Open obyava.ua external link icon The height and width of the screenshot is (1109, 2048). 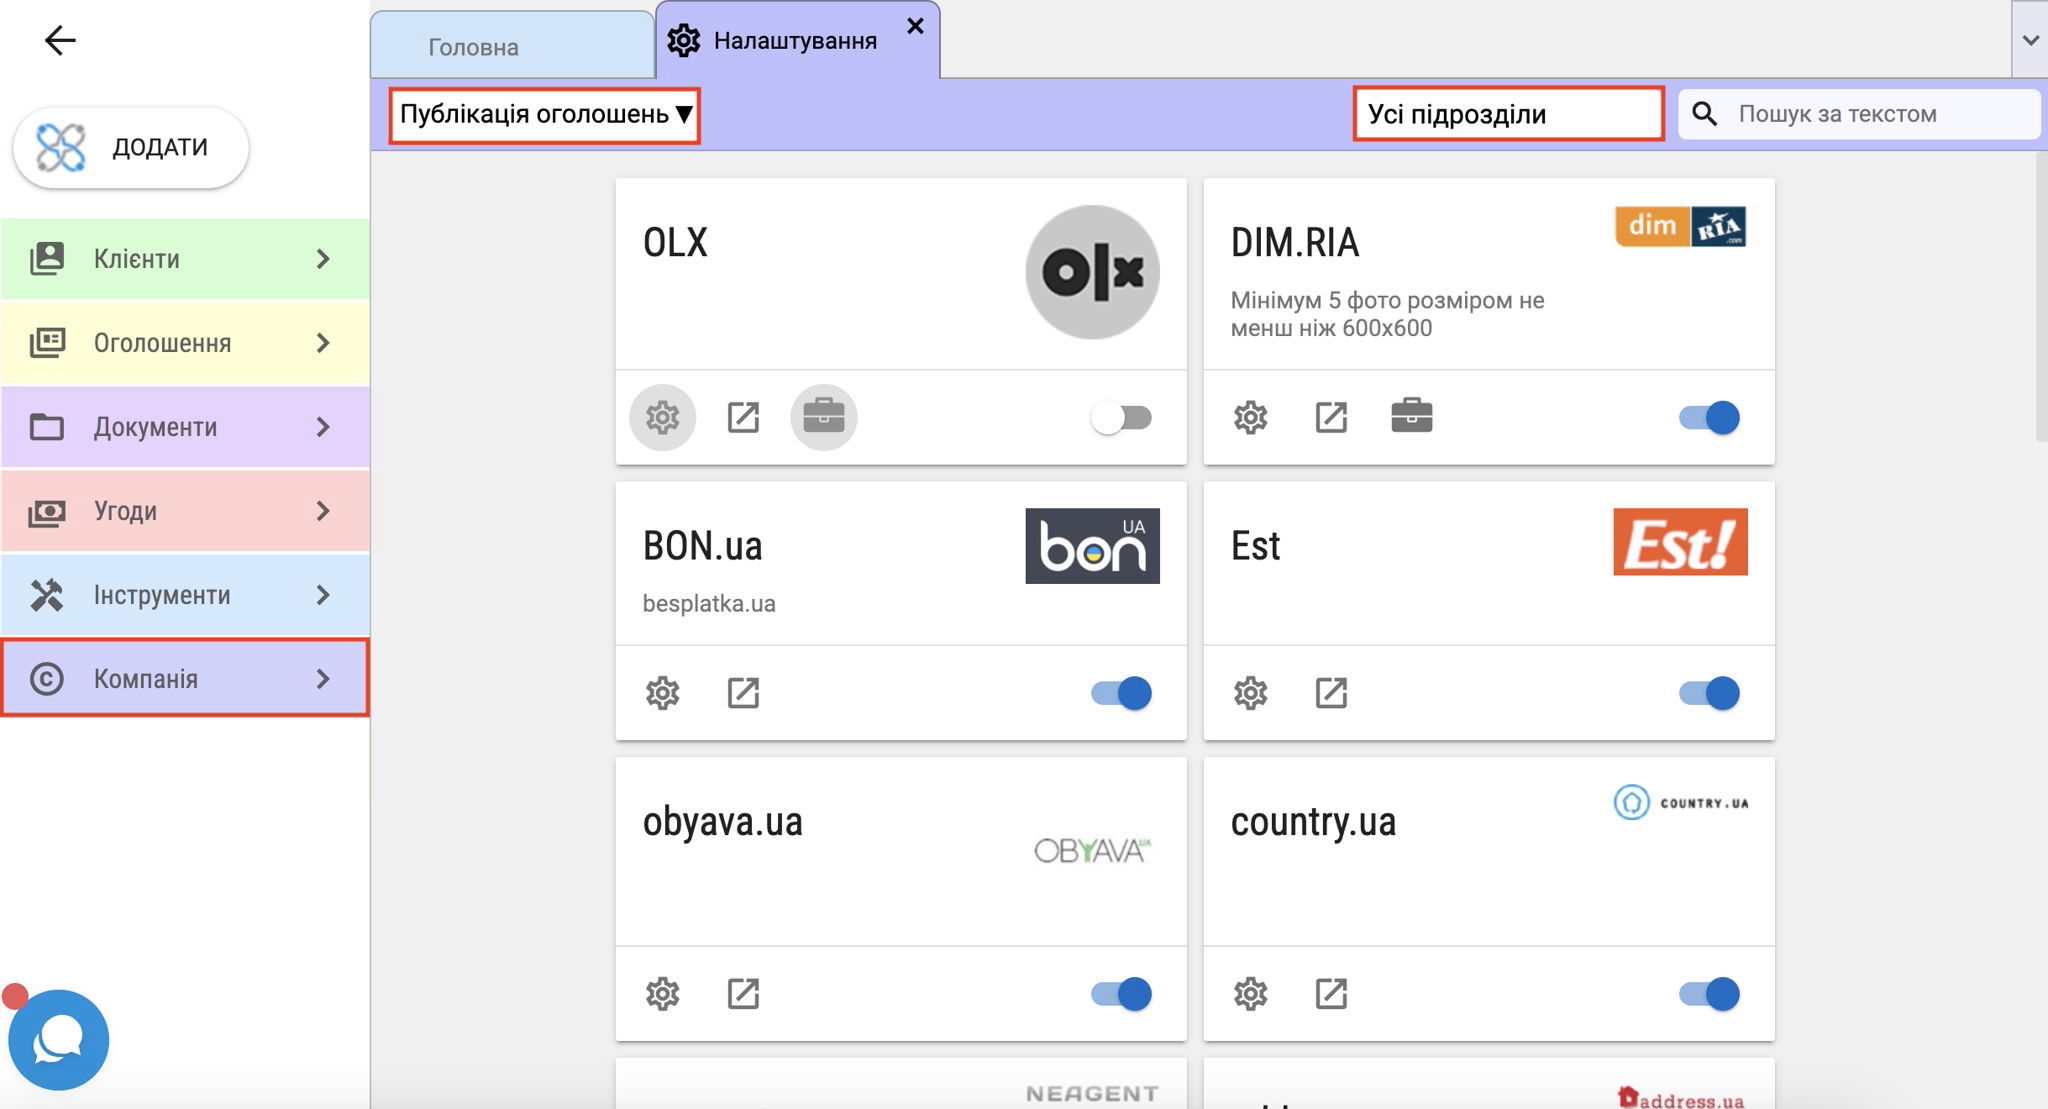coord(743,994)
